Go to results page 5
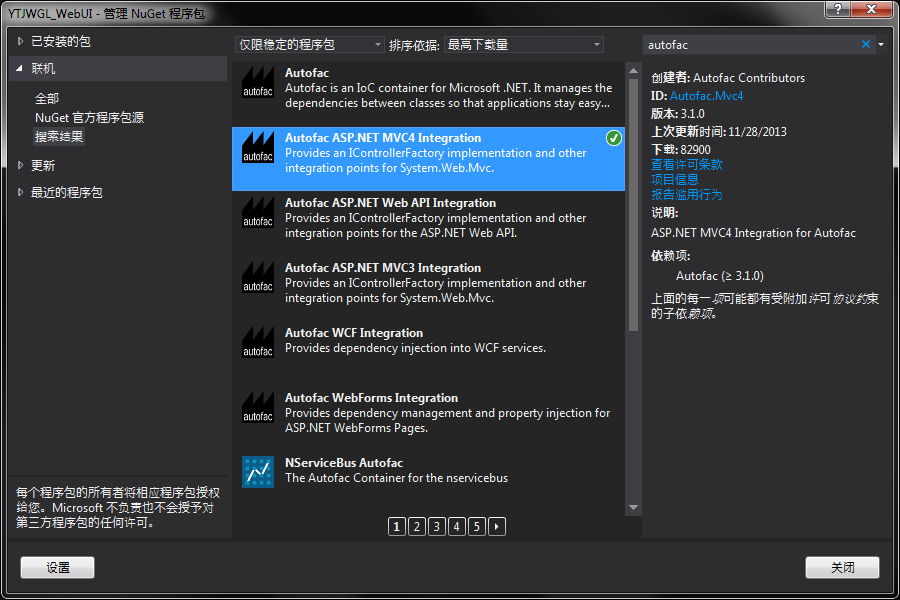Image resolution: width=900 pixels, height=600 pixels. pos(477,527)
